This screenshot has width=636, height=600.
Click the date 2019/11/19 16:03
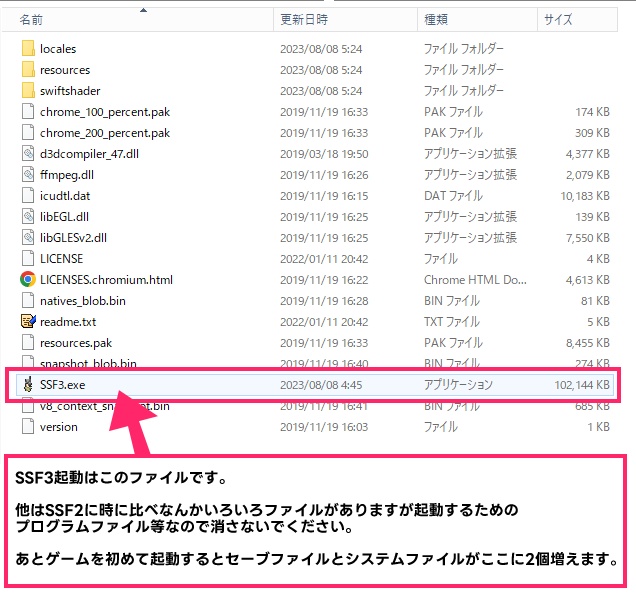(324, 427)
